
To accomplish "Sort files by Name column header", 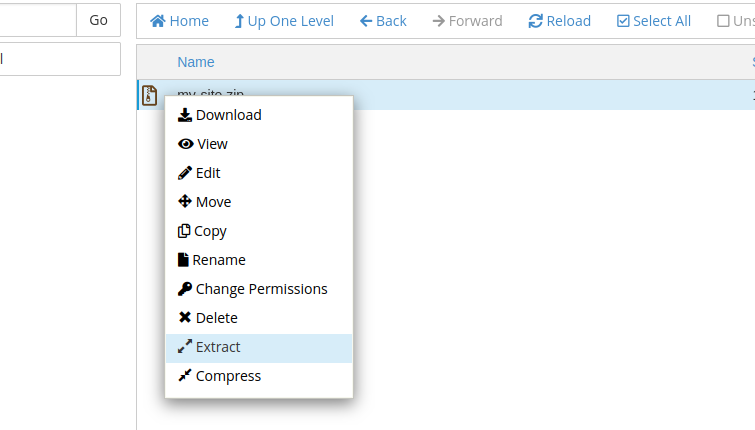I will pos(196,62).
